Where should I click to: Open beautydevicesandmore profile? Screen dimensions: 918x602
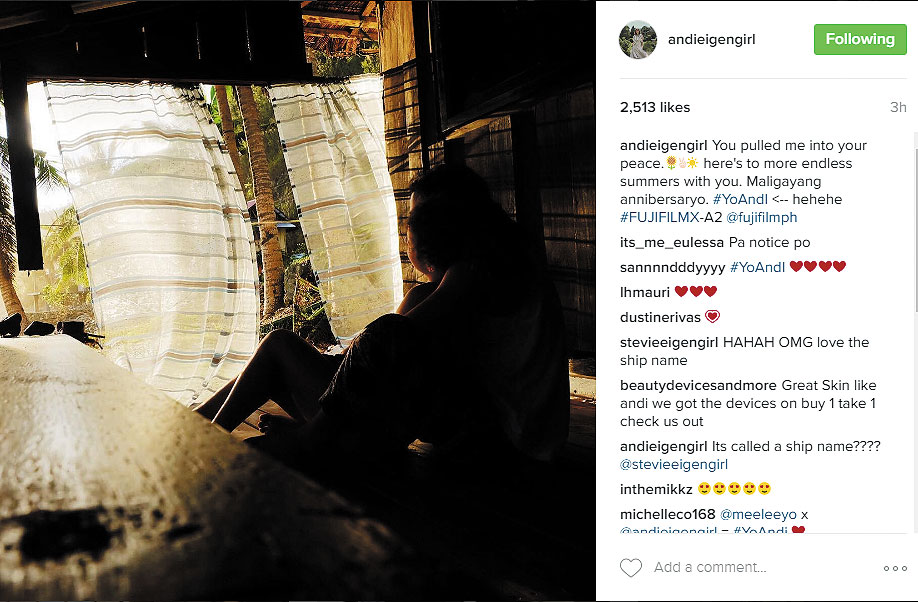[698, 385]
